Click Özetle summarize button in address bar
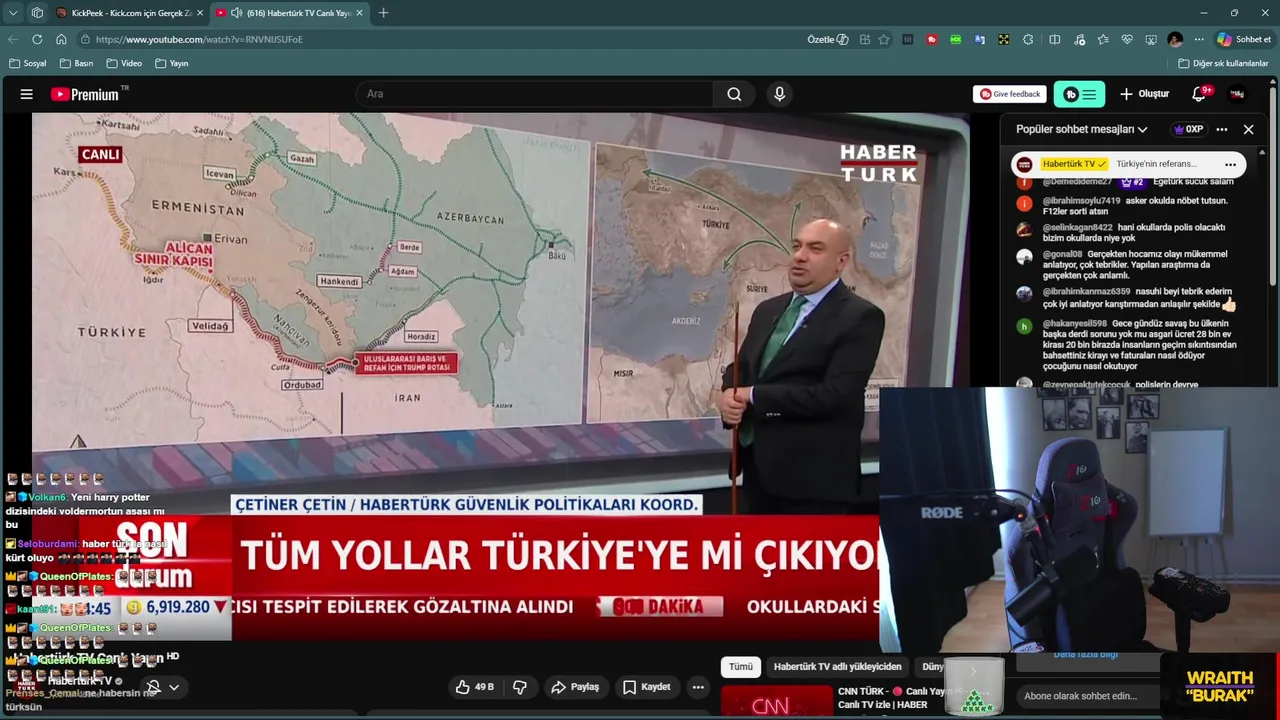Screen dimensions: 1280x720 coord(828,39)
